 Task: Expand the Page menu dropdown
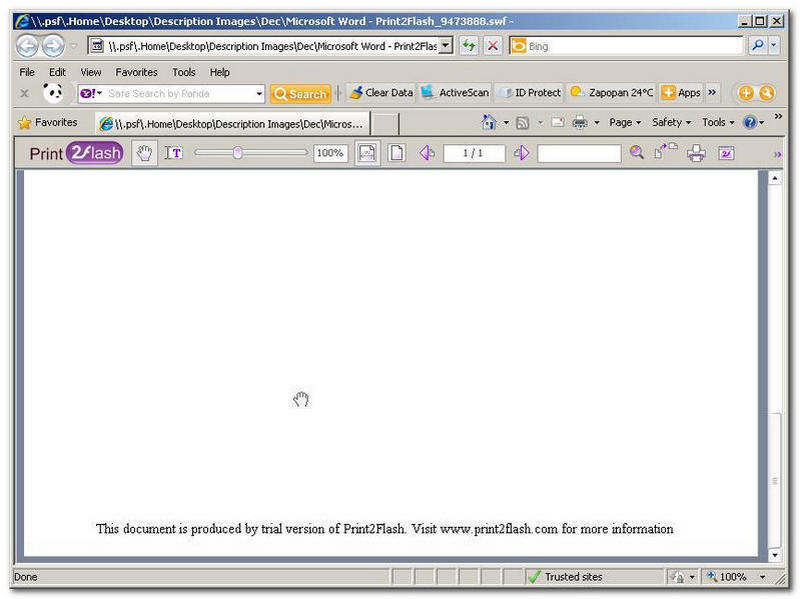point(625,122)
